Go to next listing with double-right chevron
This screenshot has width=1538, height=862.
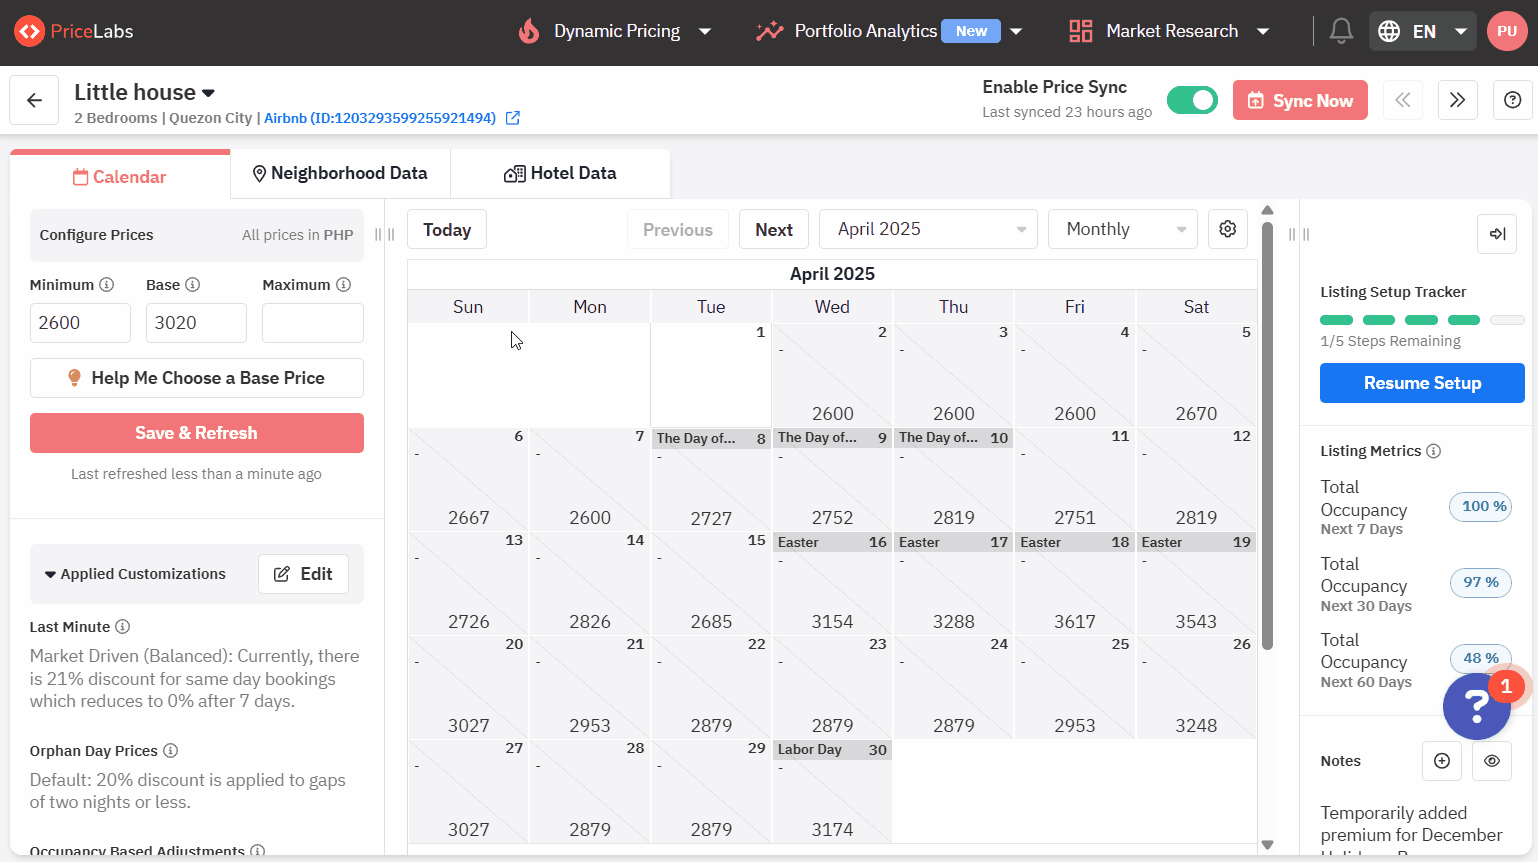pyautogui.click(x=1458, y=100)
